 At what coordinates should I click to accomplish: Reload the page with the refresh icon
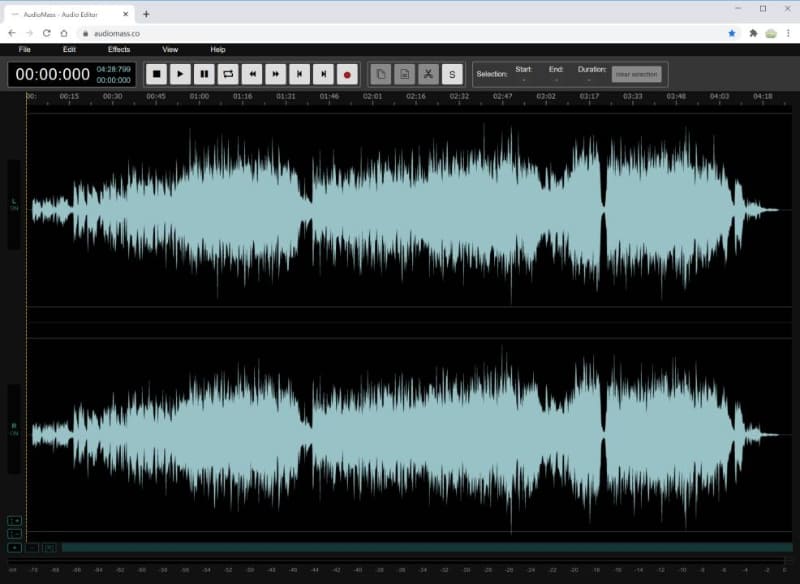pyautogui.click(x=46, y=33)
